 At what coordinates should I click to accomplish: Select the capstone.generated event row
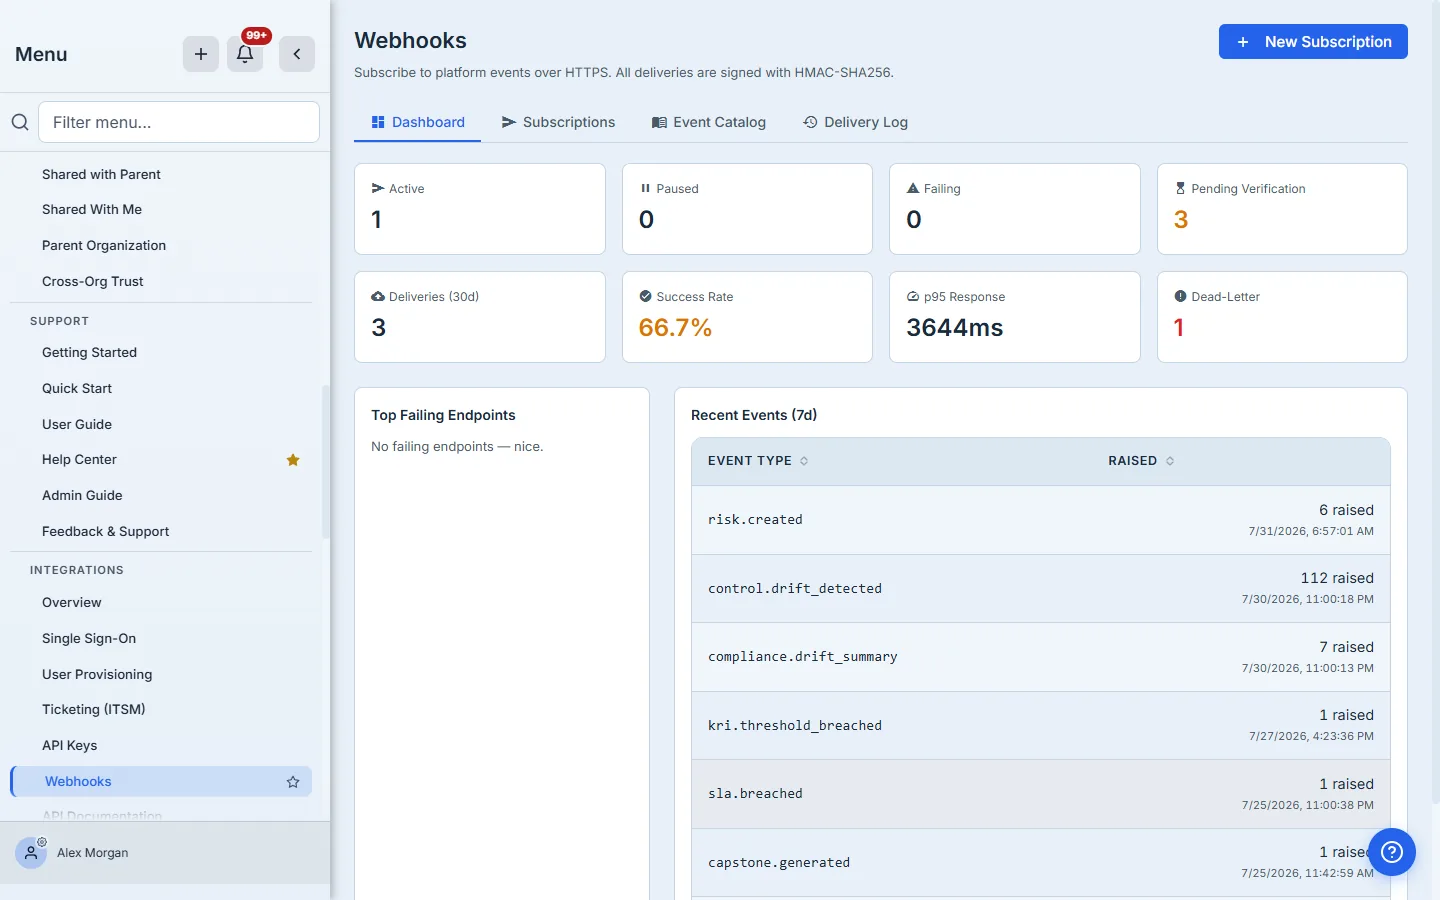(x=1041, y=862)
